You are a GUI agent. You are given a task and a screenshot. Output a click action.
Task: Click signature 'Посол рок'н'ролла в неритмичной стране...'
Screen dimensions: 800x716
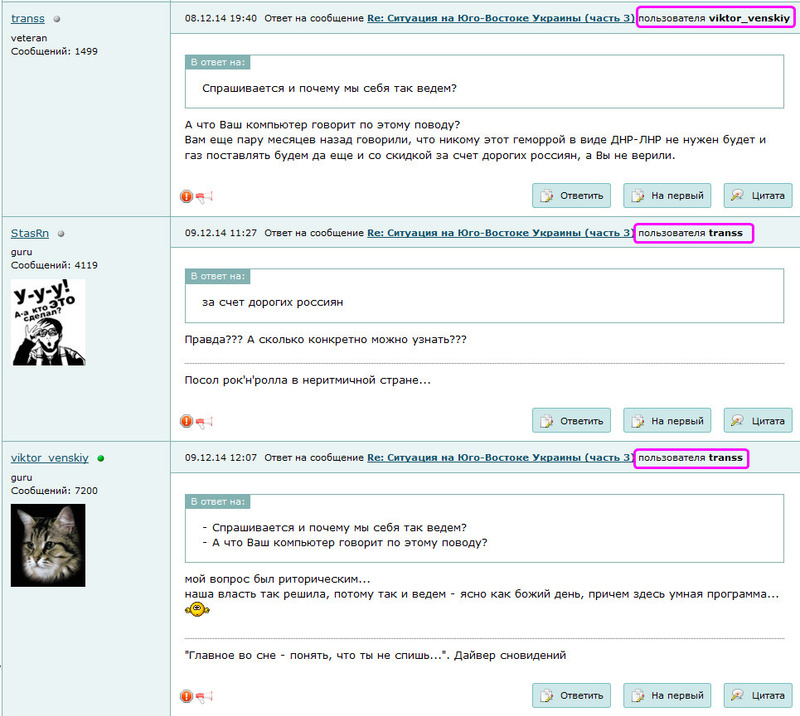[x=308, y=380]
